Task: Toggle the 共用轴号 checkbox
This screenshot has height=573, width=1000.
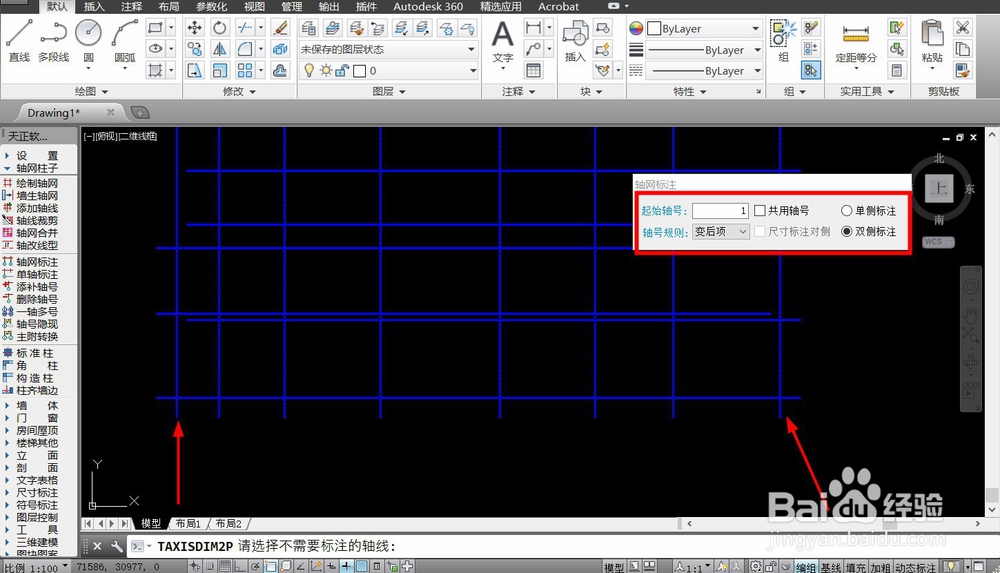Action: 760,211
